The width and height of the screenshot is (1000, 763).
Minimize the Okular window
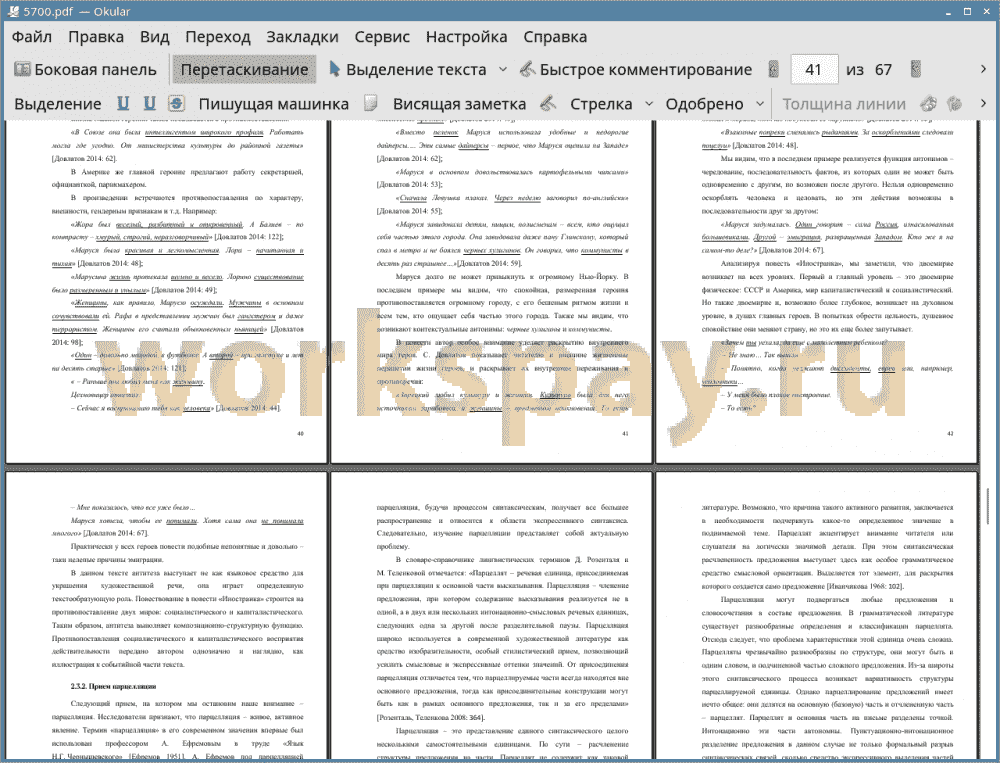(950, 11)
